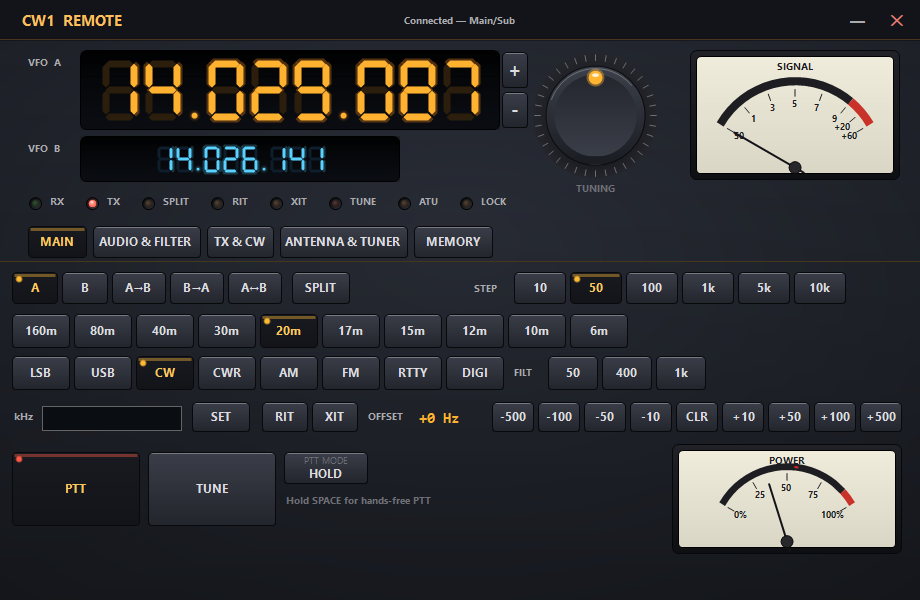
Task: Toggle RIT next to OFFSET
Action: point(285,417)
